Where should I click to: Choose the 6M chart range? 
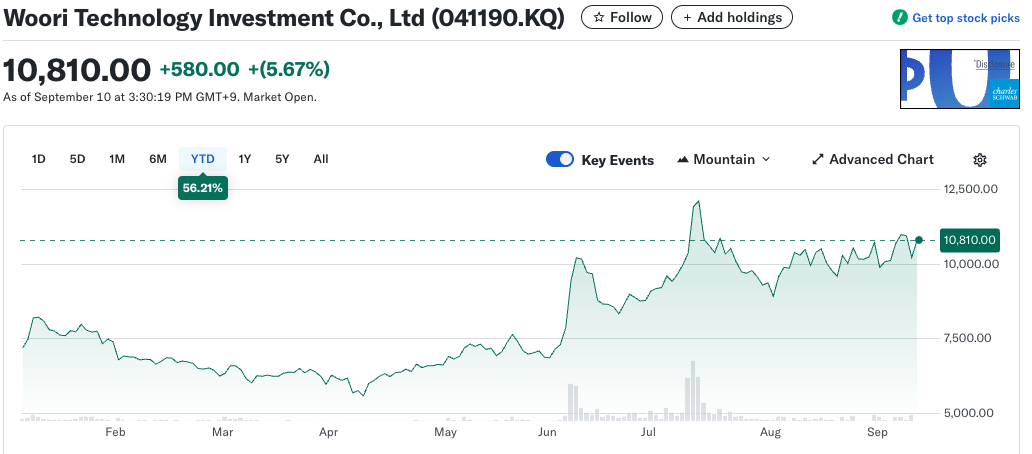(158, 159)
